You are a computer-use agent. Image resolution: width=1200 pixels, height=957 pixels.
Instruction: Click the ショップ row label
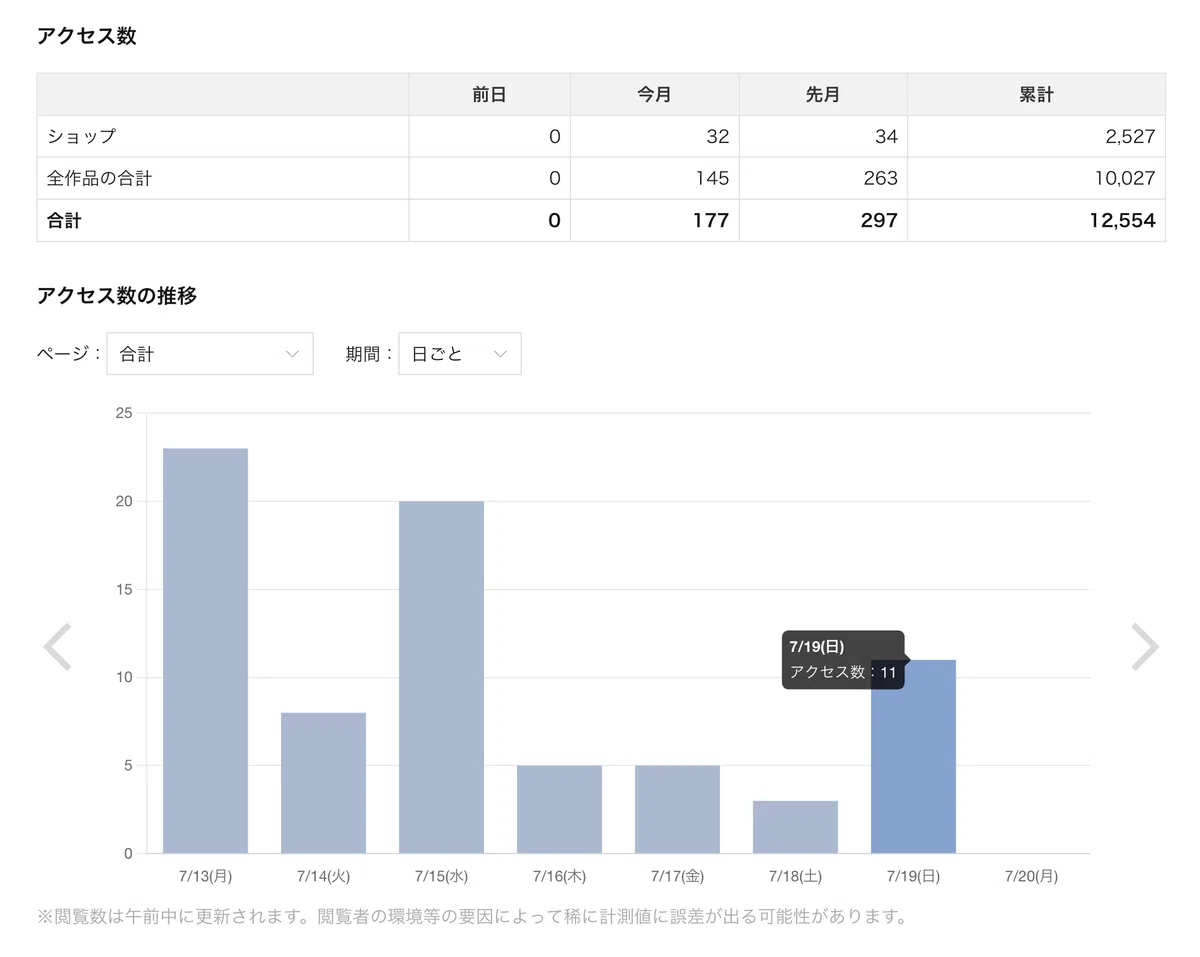tap(81, 137)
